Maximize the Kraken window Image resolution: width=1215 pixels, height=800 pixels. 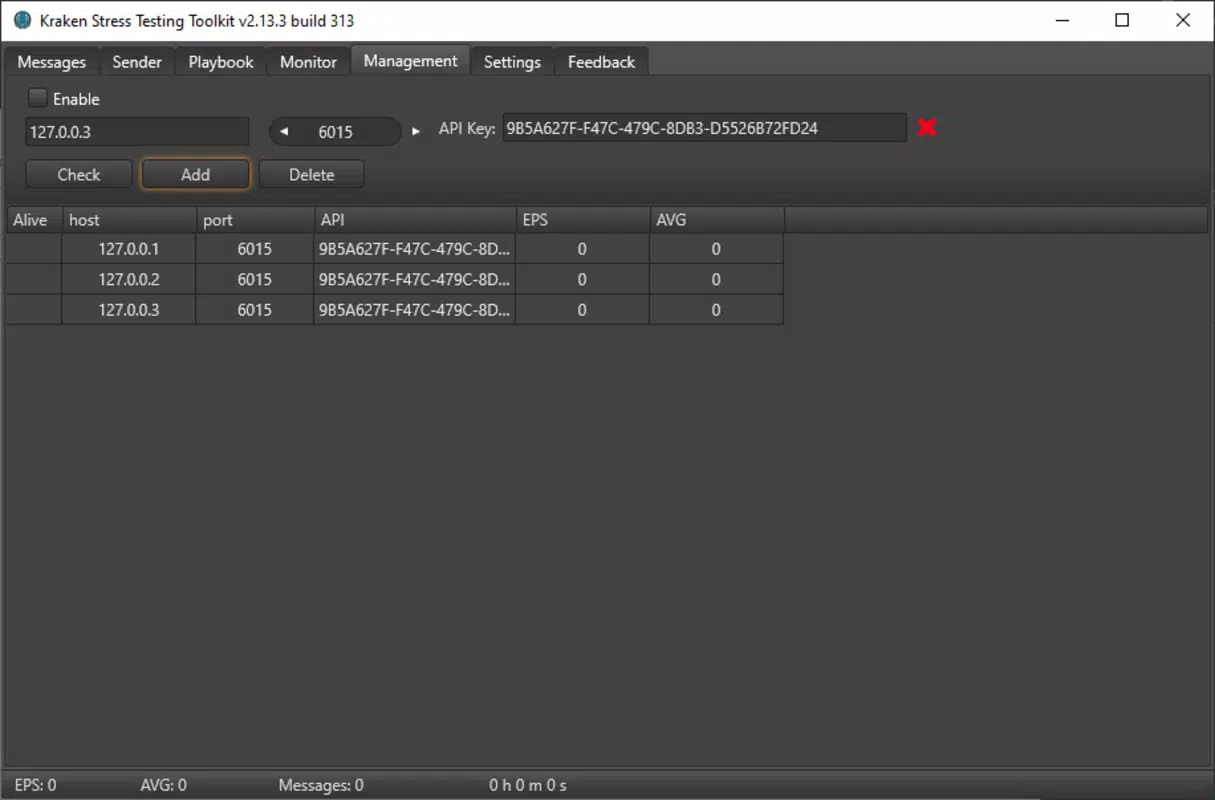(x=1122, y=20)
